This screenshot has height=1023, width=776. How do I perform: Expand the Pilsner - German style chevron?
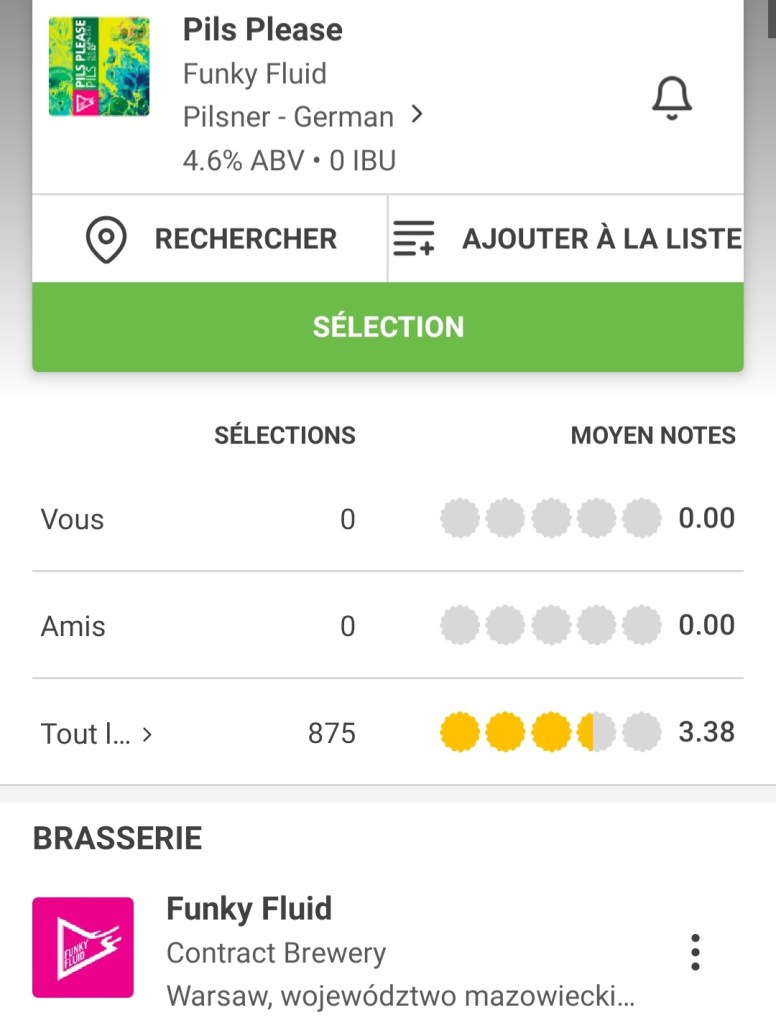[417, 116]
